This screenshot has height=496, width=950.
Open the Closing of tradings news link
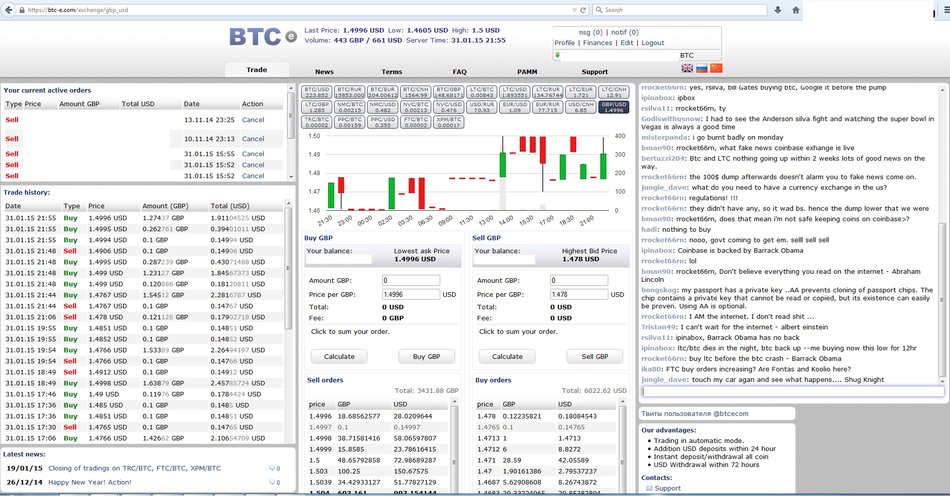[x=135, y=468]
